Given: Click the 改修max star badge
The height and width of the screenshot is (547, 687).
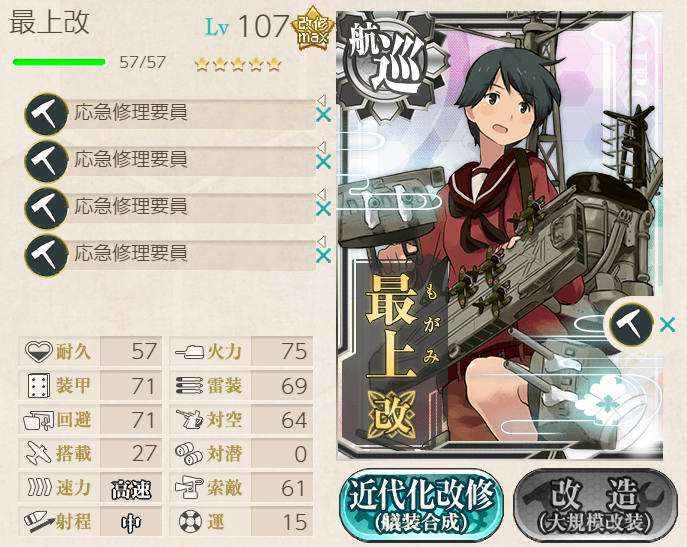Looking at the screenshot, I should 313,29.
